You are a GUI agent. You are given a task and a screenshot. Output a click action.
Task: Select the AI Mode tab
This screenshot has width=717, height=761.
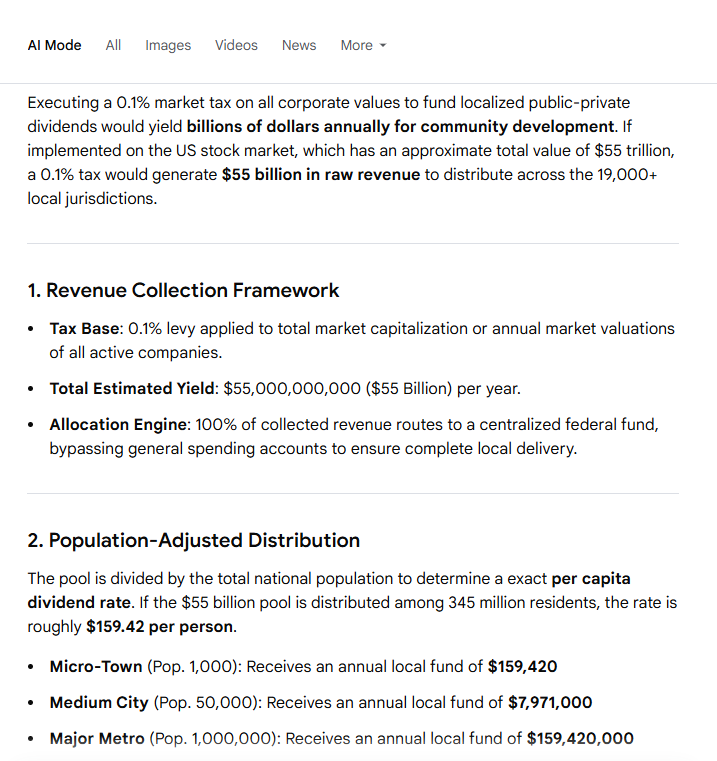[x=54, y=45]
